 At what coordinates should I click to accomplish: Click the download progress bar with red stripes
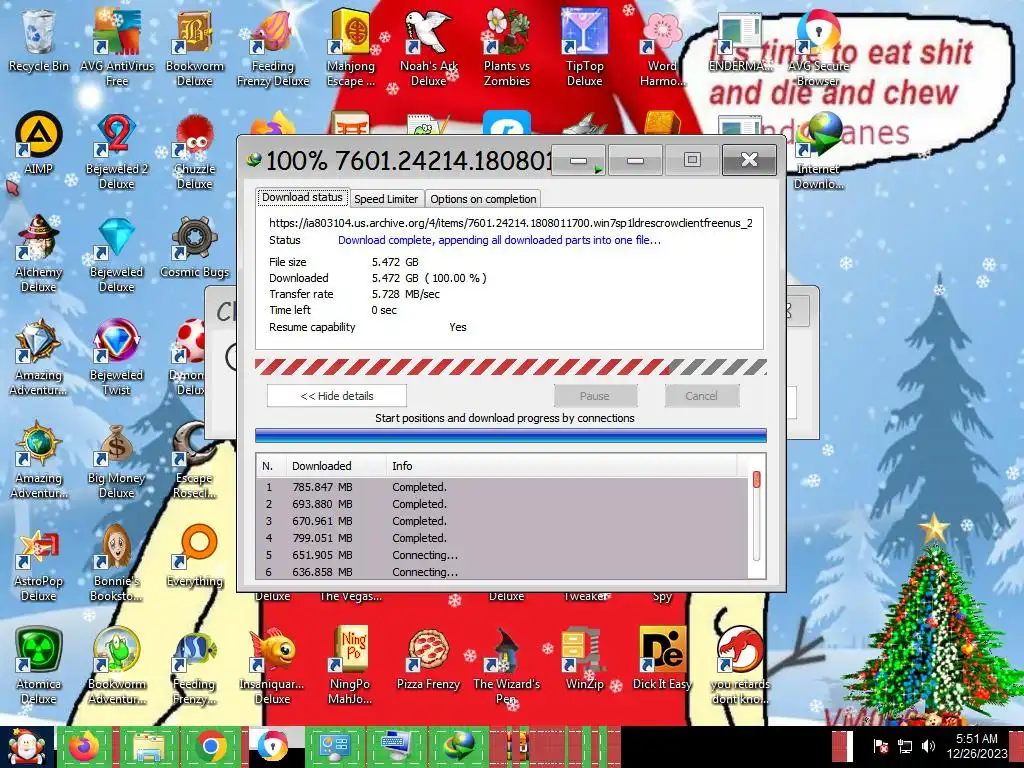coord(511,366)
